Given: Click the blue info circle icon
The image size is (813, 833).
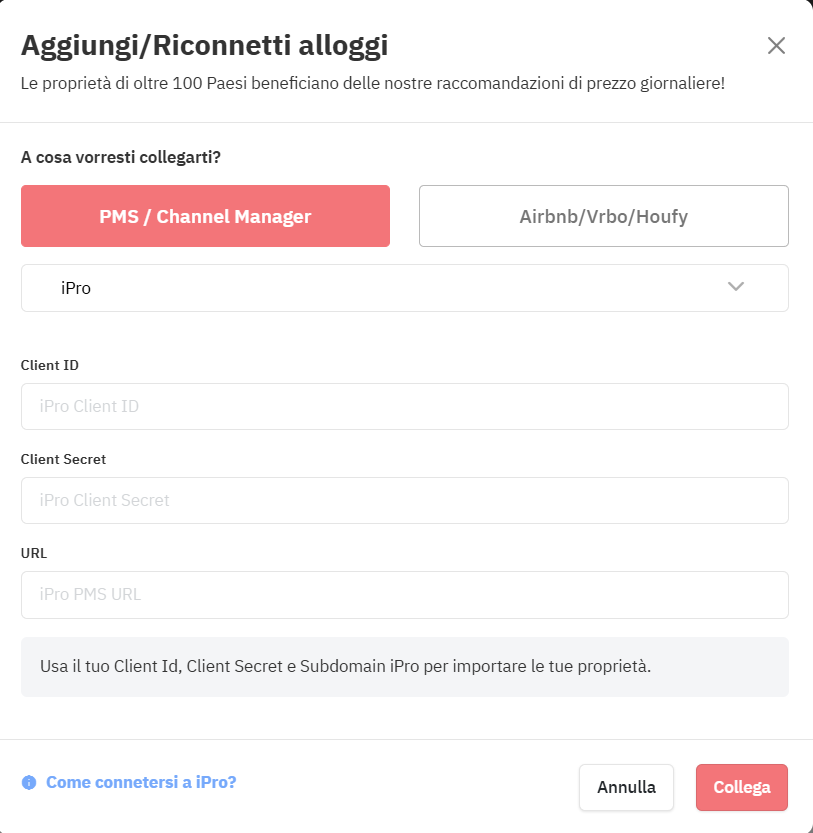Looking at the screenshot, I should [x=29, y=783].
